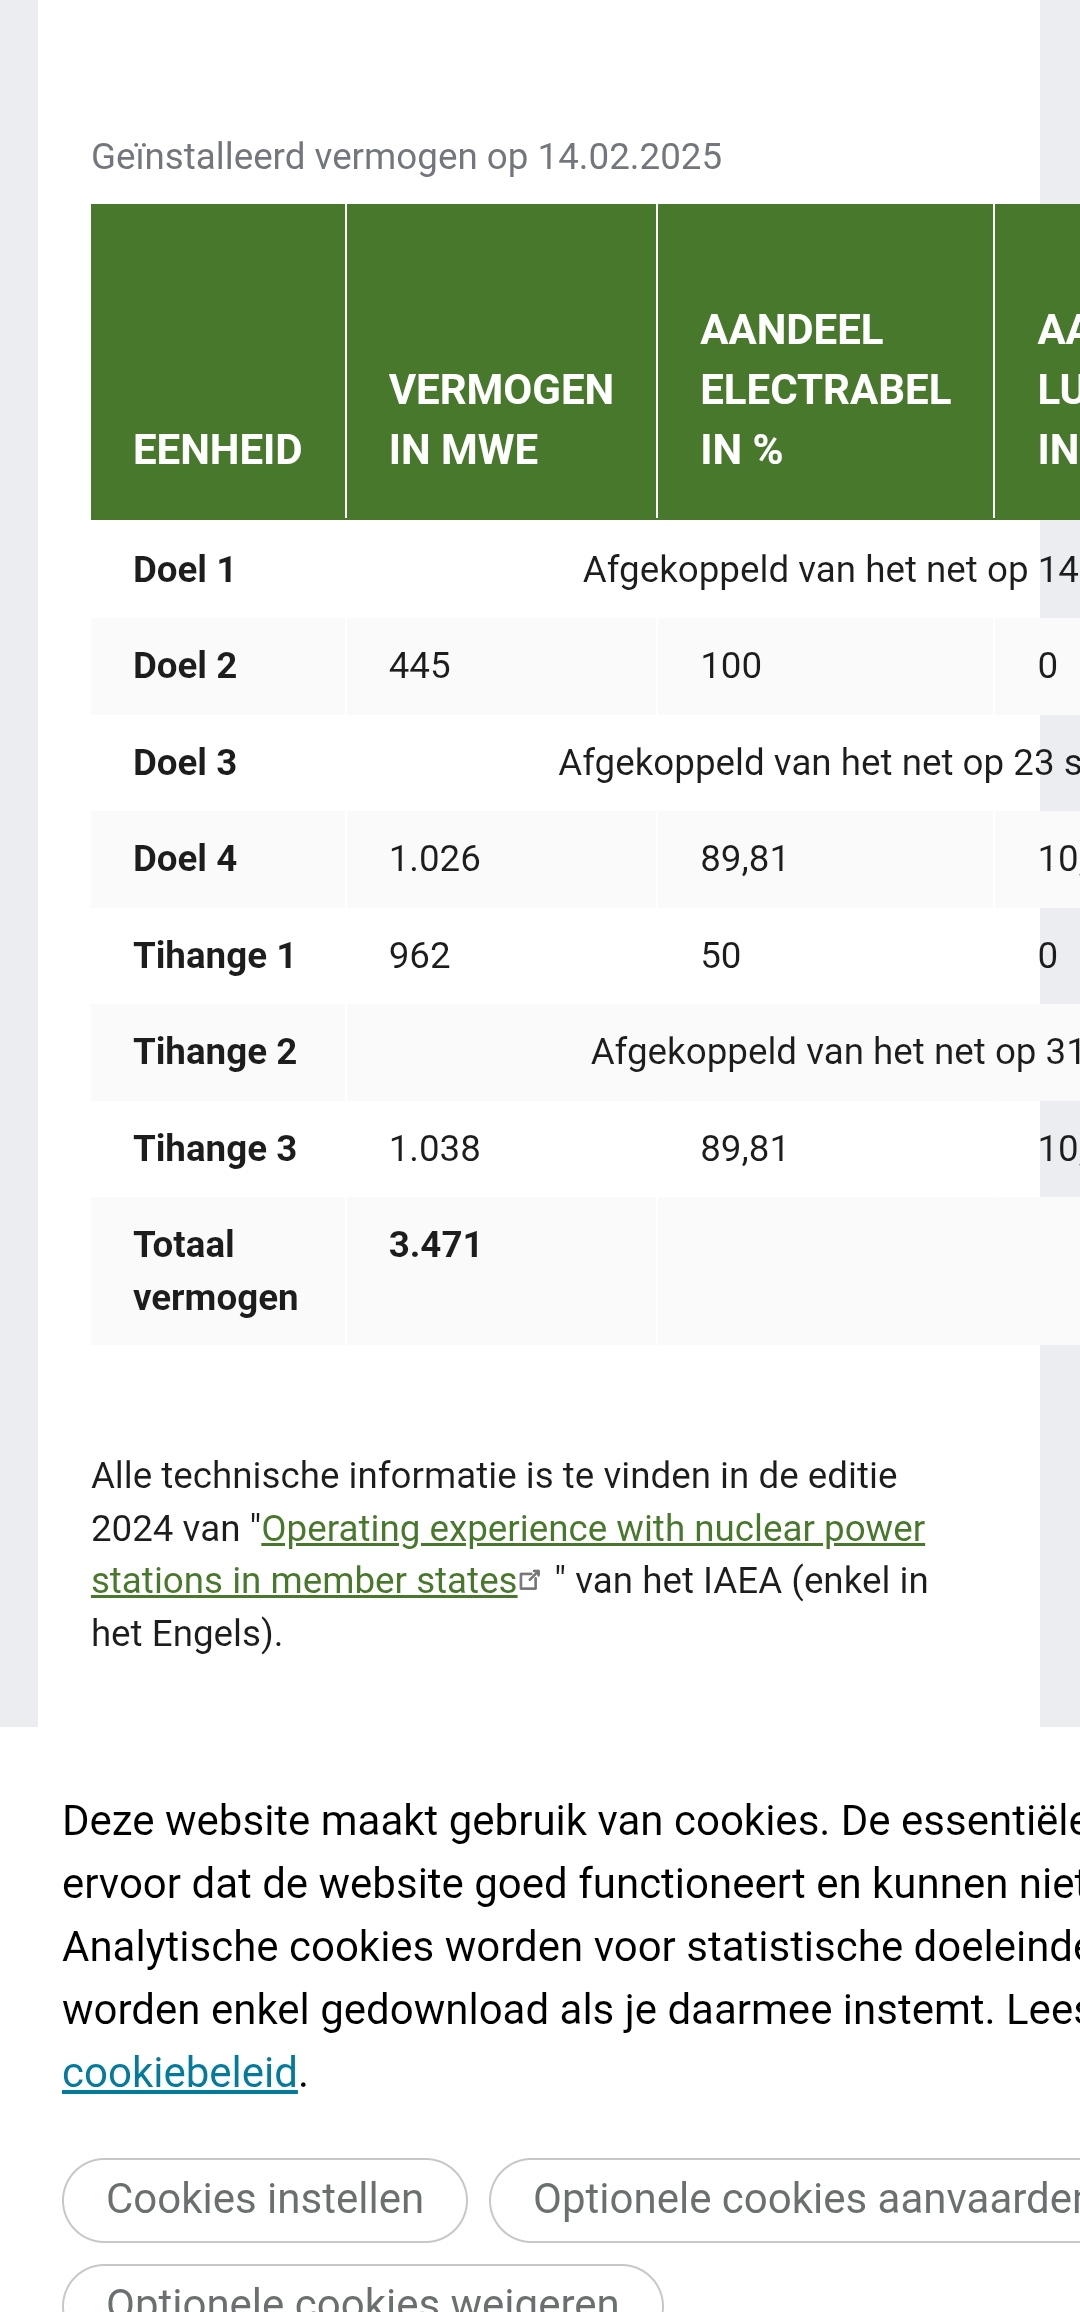Click Doel 2 power value 445
The height and width of the screenshot is (2312, 1080).
pos(420,666)
